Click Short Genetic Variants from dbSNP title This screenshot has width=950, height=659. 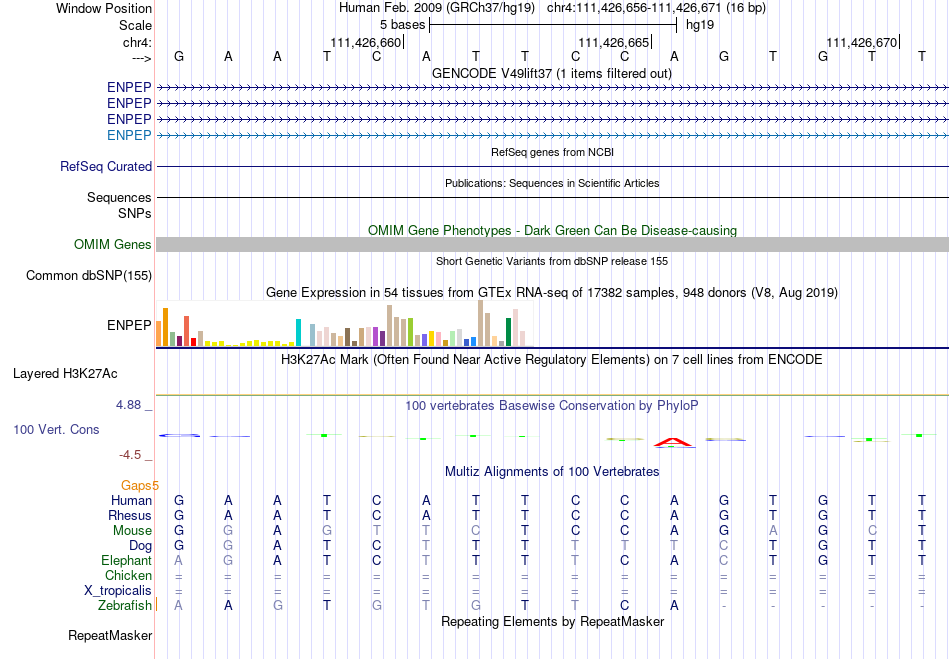pos(552,262)
